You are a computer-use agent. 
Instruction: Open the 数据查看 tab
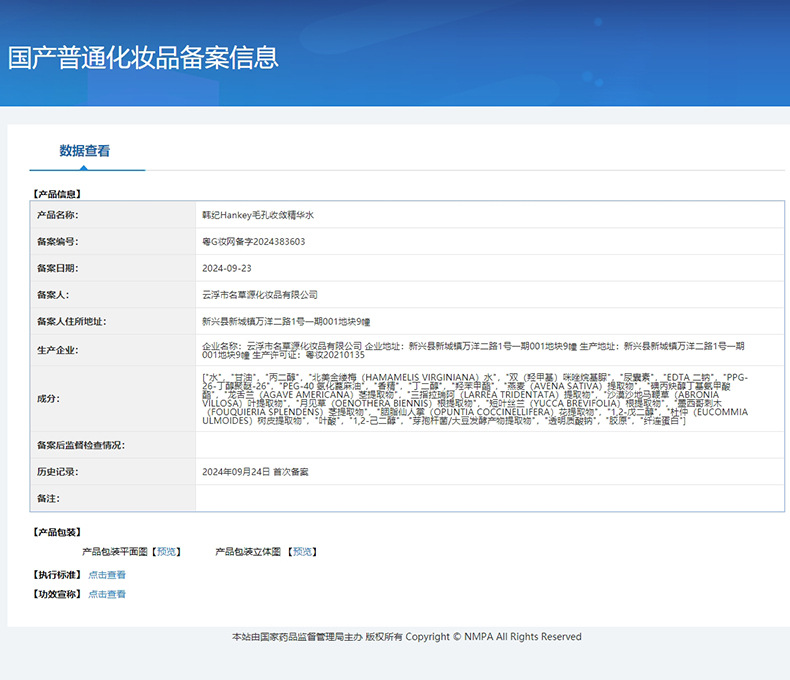tap(85, 151)
